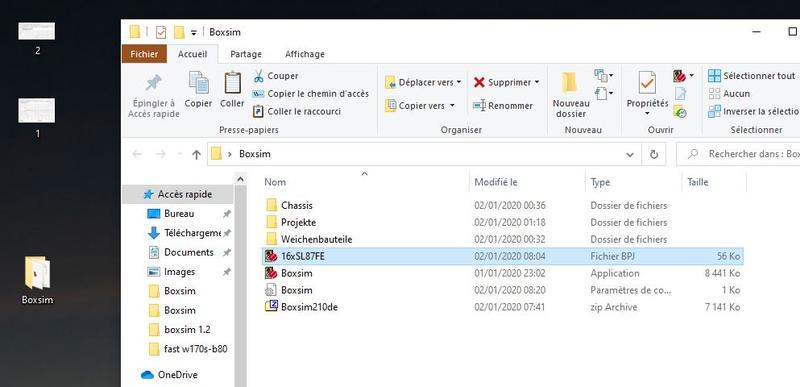Click the Back navigation arrow

pyautogui.click(x=137, y=154)
